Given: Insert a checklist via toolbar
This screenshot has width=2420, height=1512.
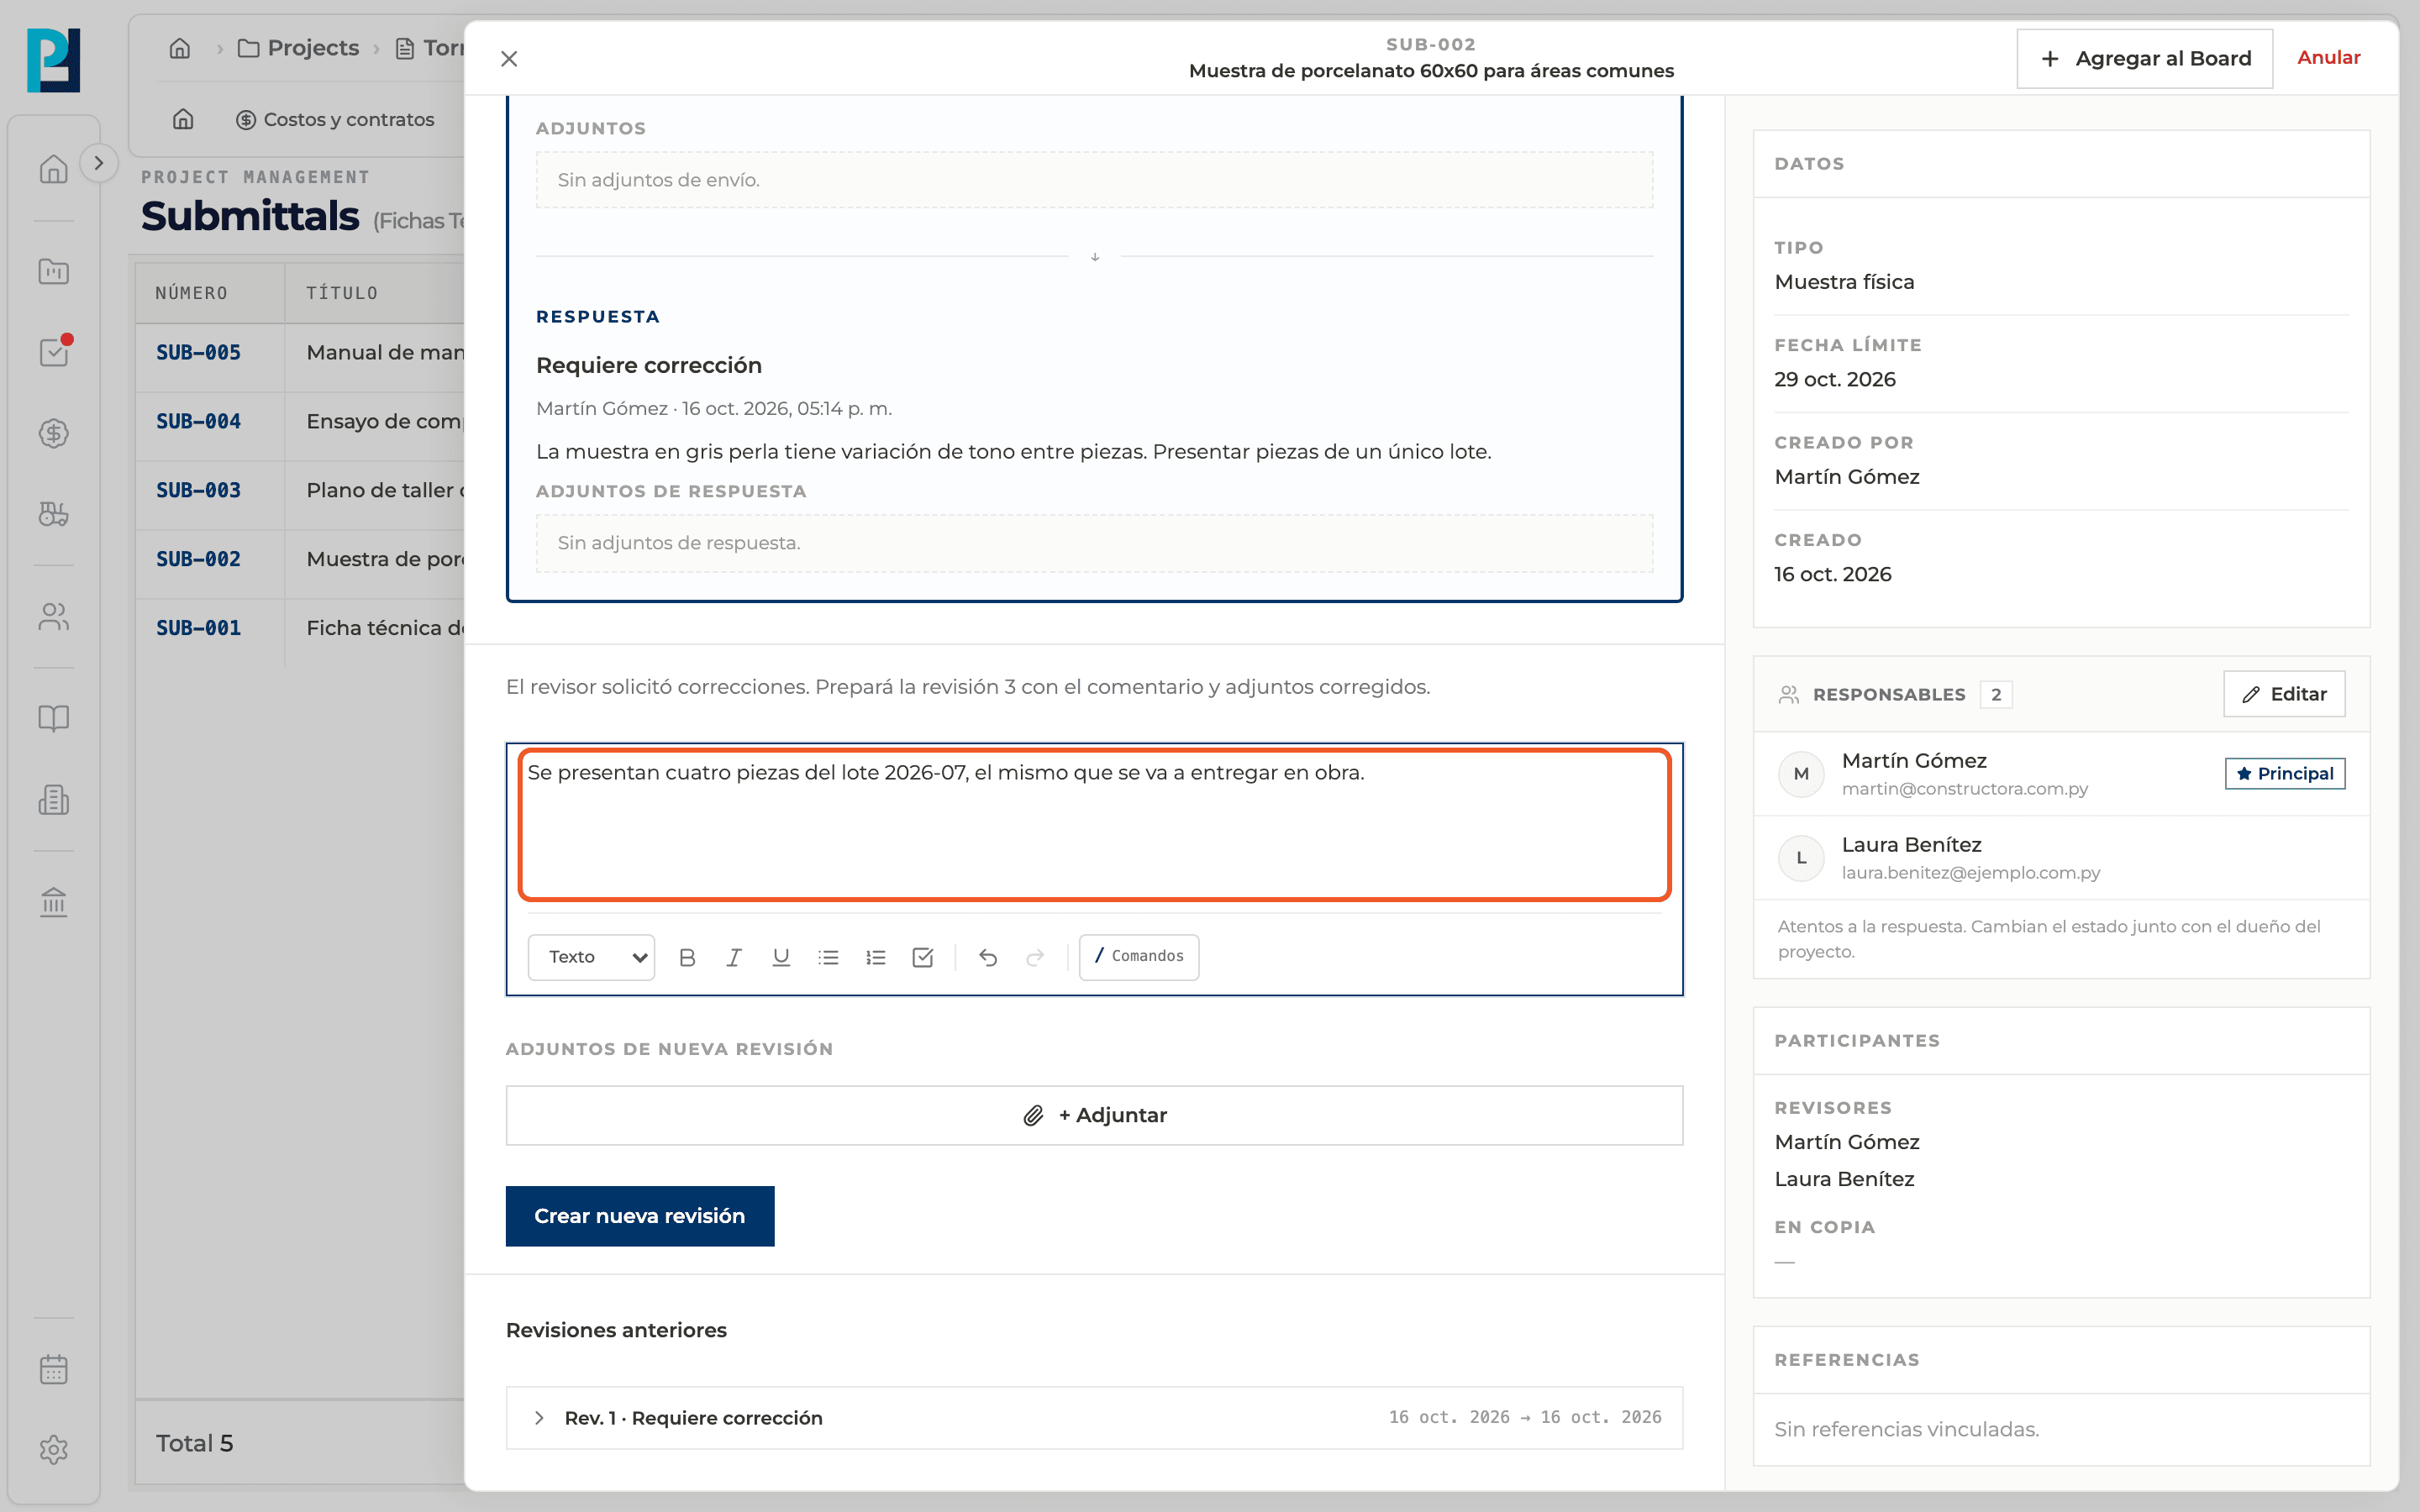Looking at the screenshot, I should (x=923, y=957).
